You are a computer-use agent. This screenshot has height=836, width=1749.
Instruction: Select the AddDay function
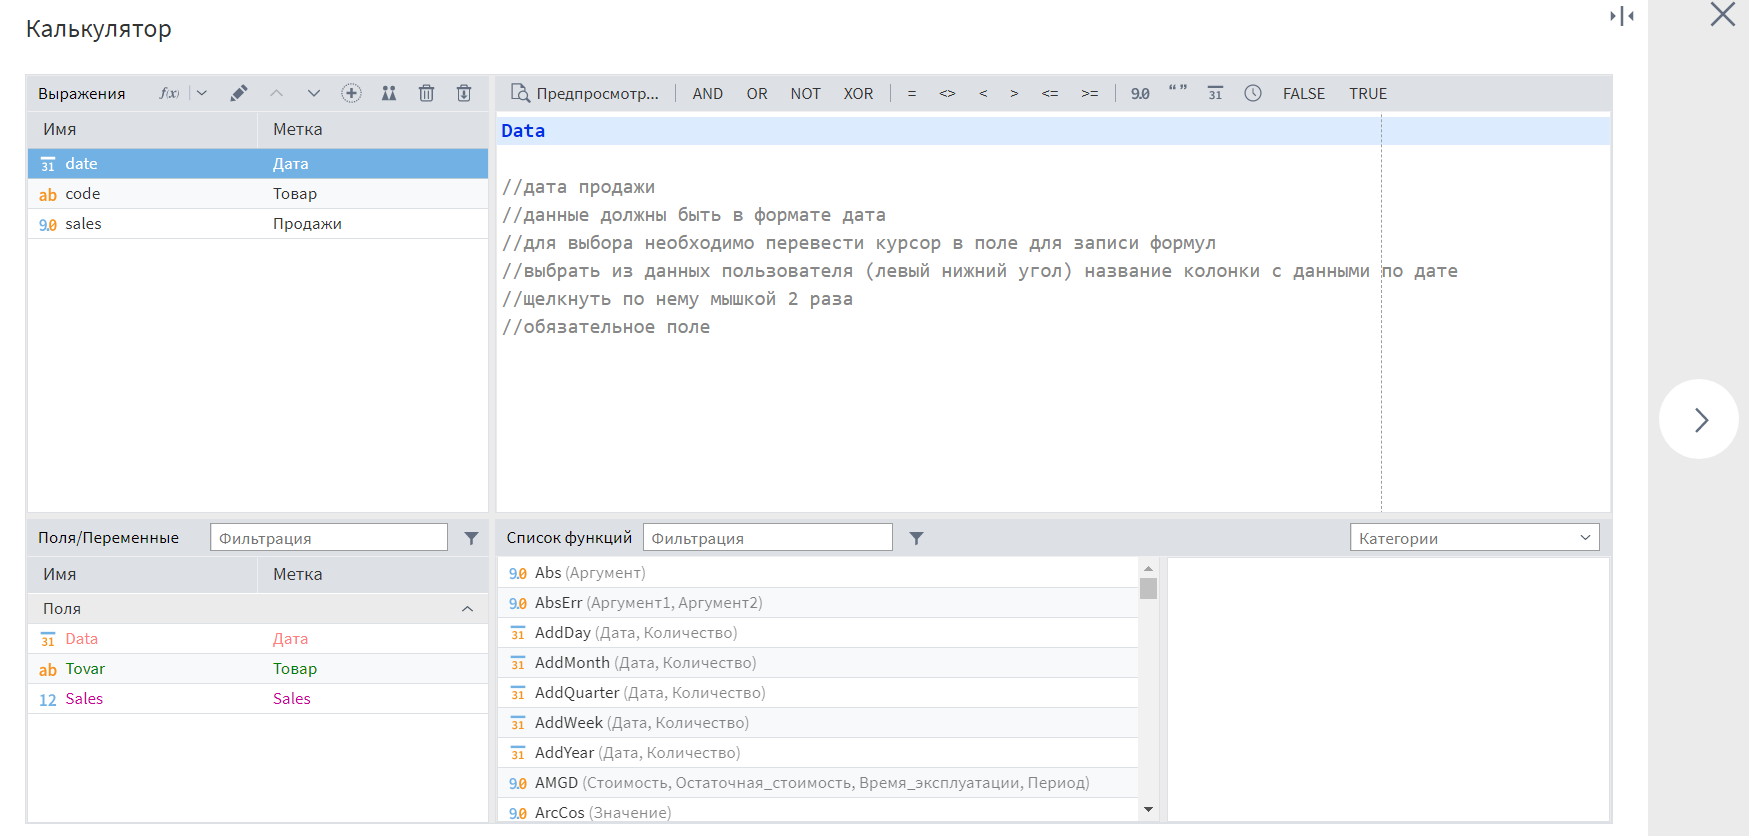click(818, 632)
